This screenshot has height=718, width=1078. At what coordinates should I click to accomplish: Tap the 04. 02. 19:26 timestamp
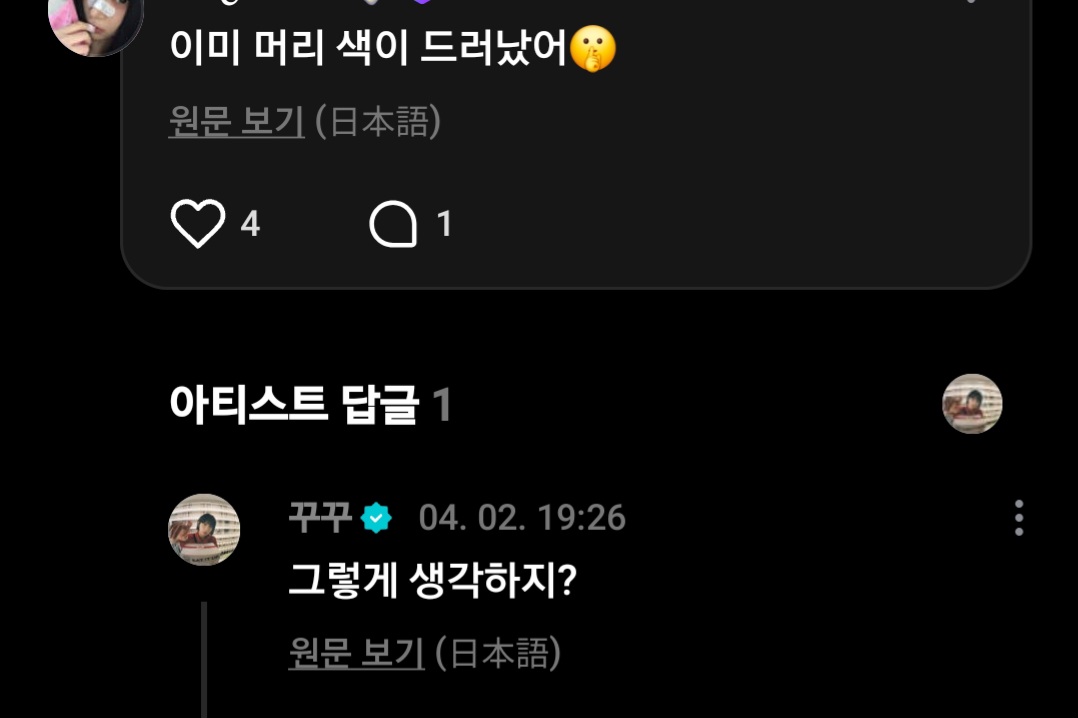522,518
